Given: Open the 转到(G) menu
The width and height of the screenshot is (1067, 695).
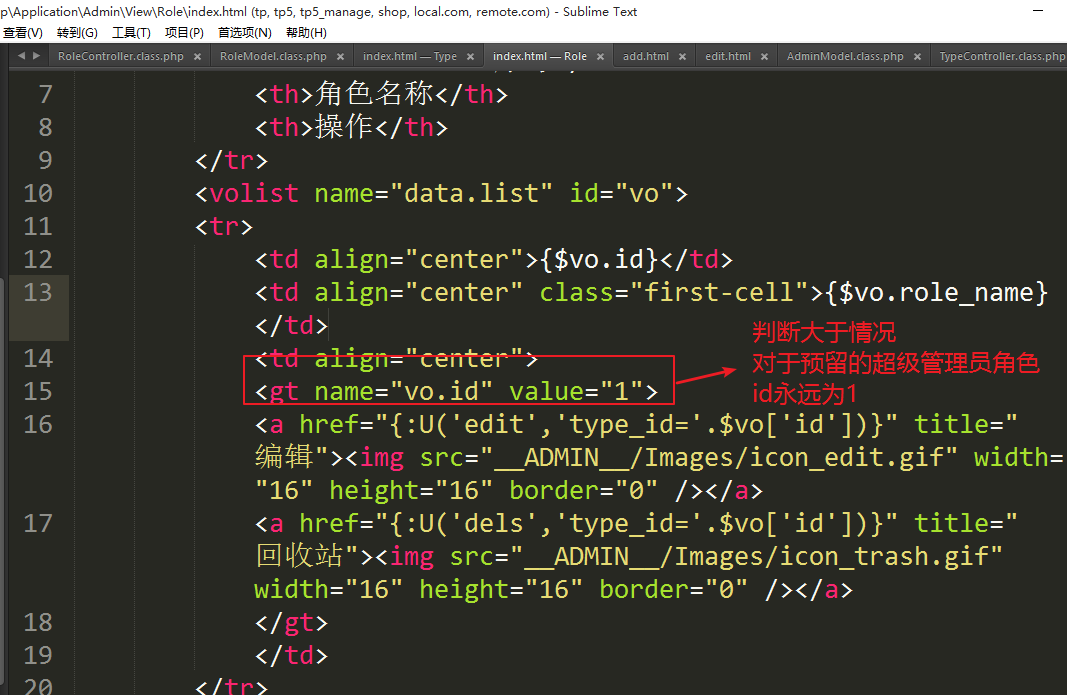Looking at the screenshot, I should pos(77,33).
